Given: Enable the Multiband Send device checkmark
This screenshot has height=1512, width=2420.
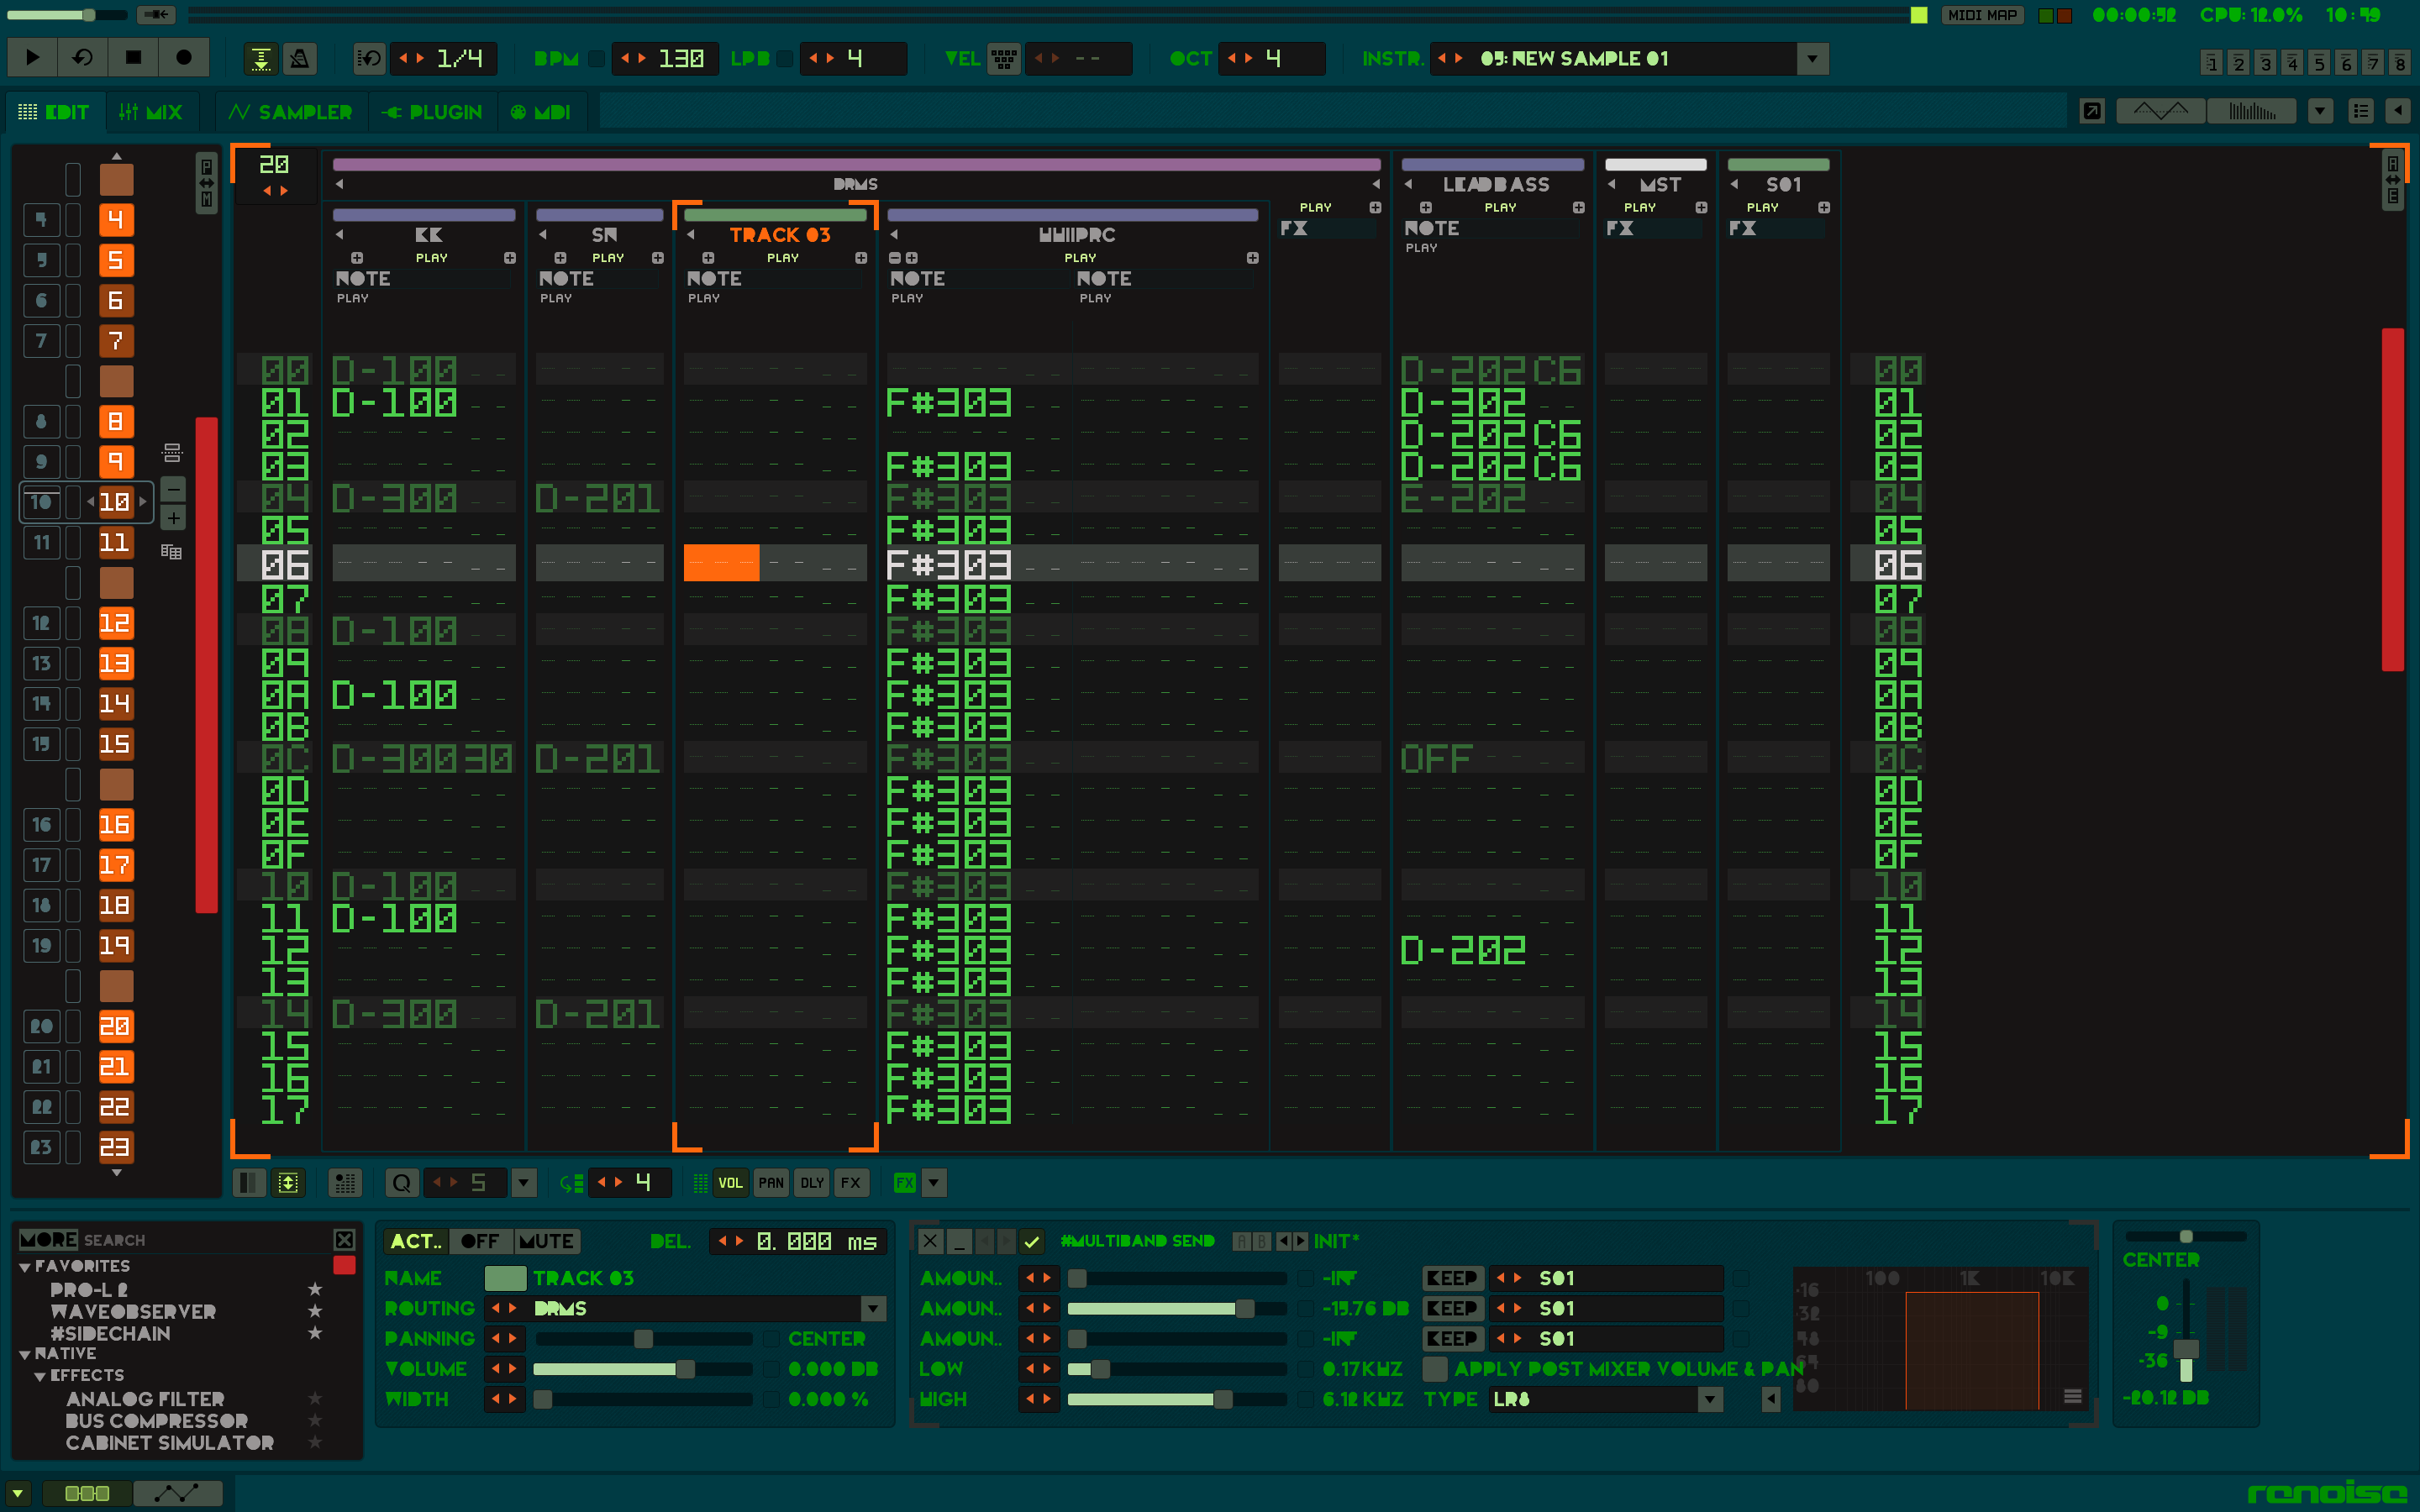Looking at the screenshot, I should click(1031, 1241).
